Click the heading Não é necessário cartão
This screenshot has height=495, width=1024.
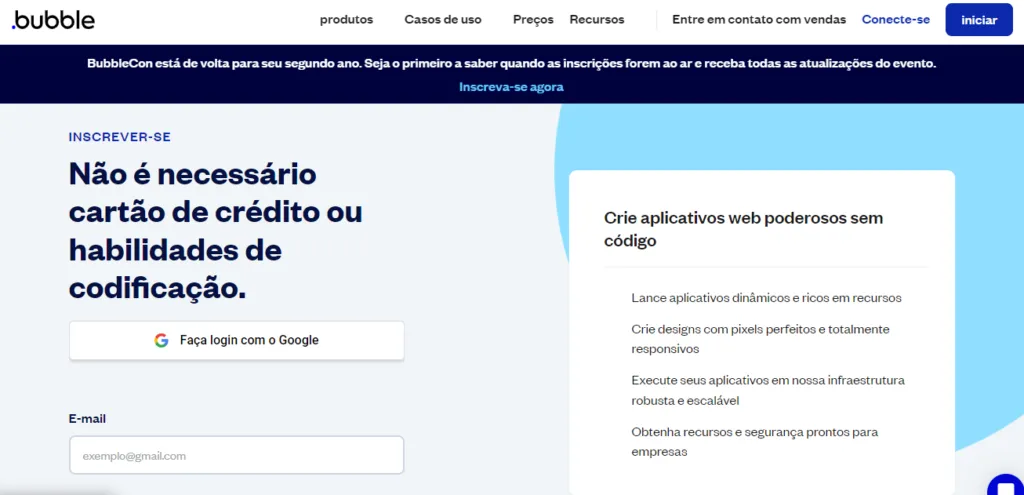click(x=216, y=231)
